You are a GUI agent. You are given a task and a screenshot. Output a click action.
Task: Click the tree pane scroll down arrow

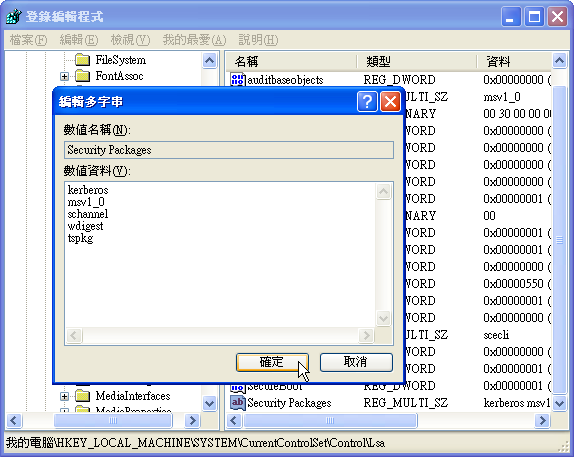209,404
